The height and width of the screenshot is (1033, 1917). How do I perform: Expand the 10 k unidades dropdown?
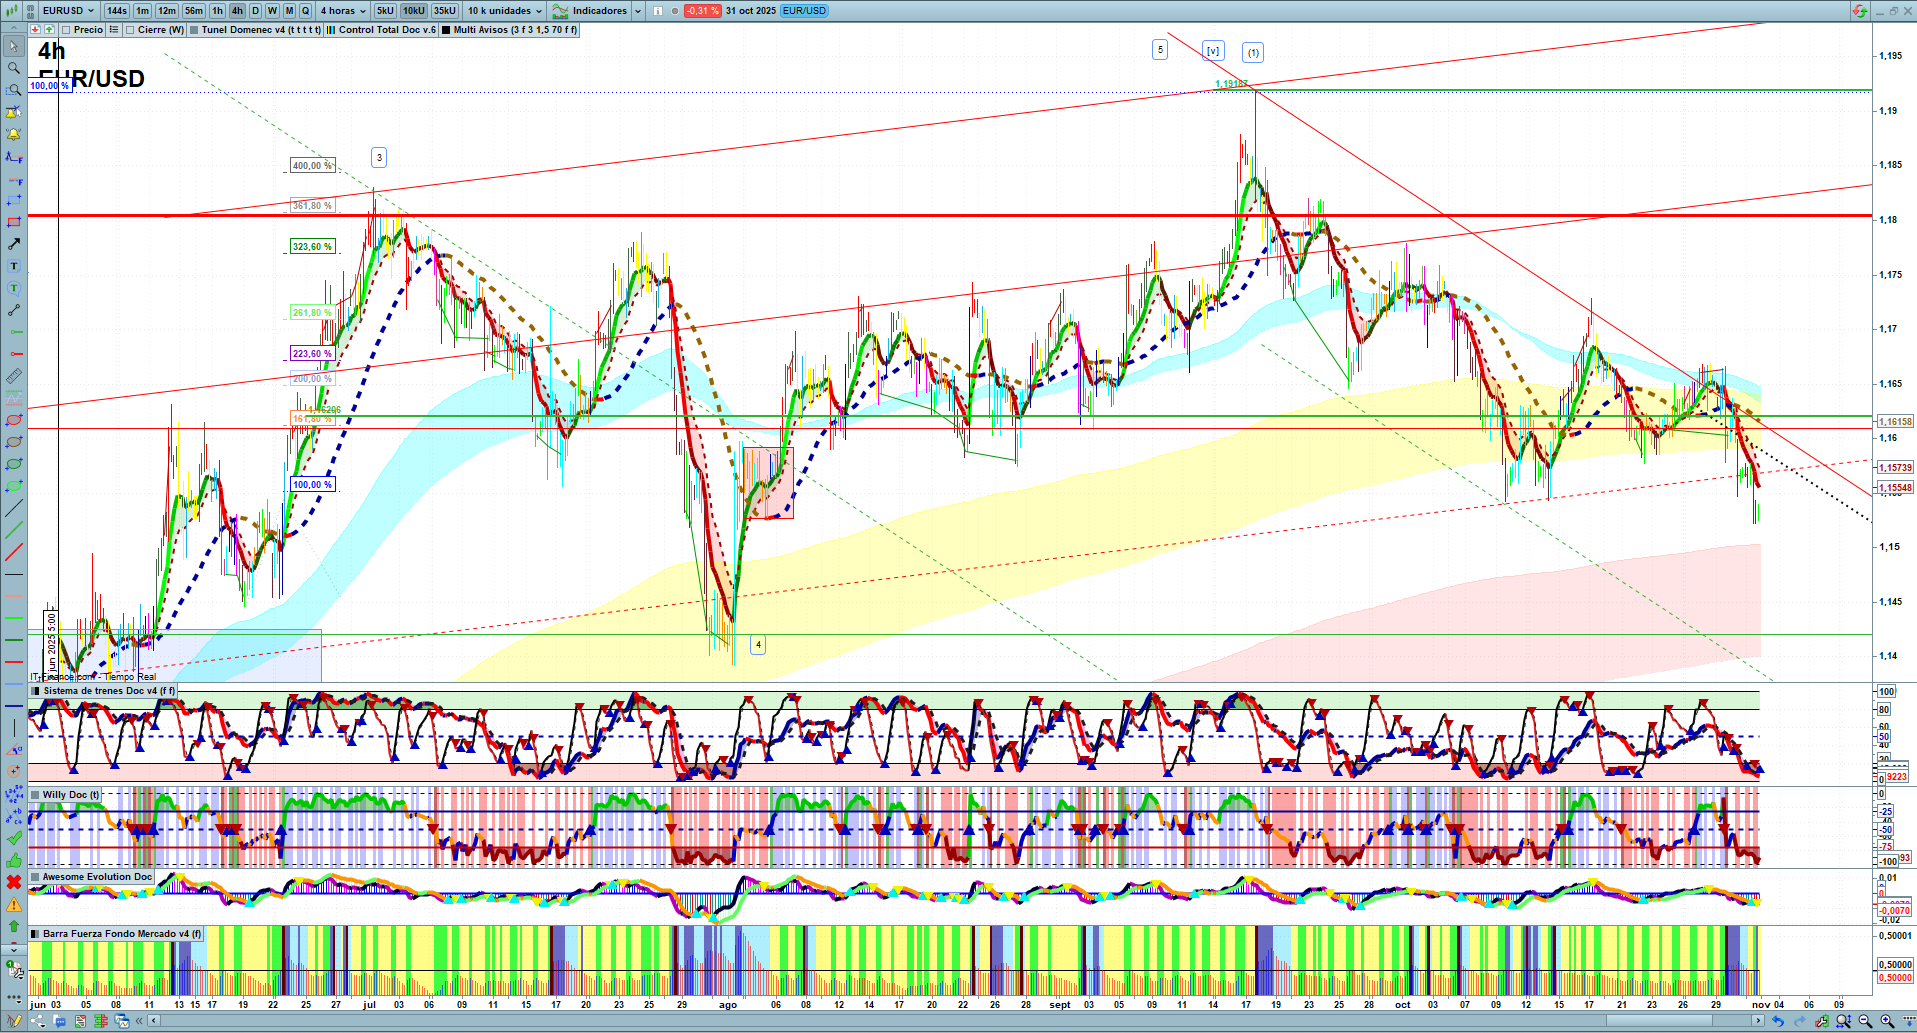(505, 11)
